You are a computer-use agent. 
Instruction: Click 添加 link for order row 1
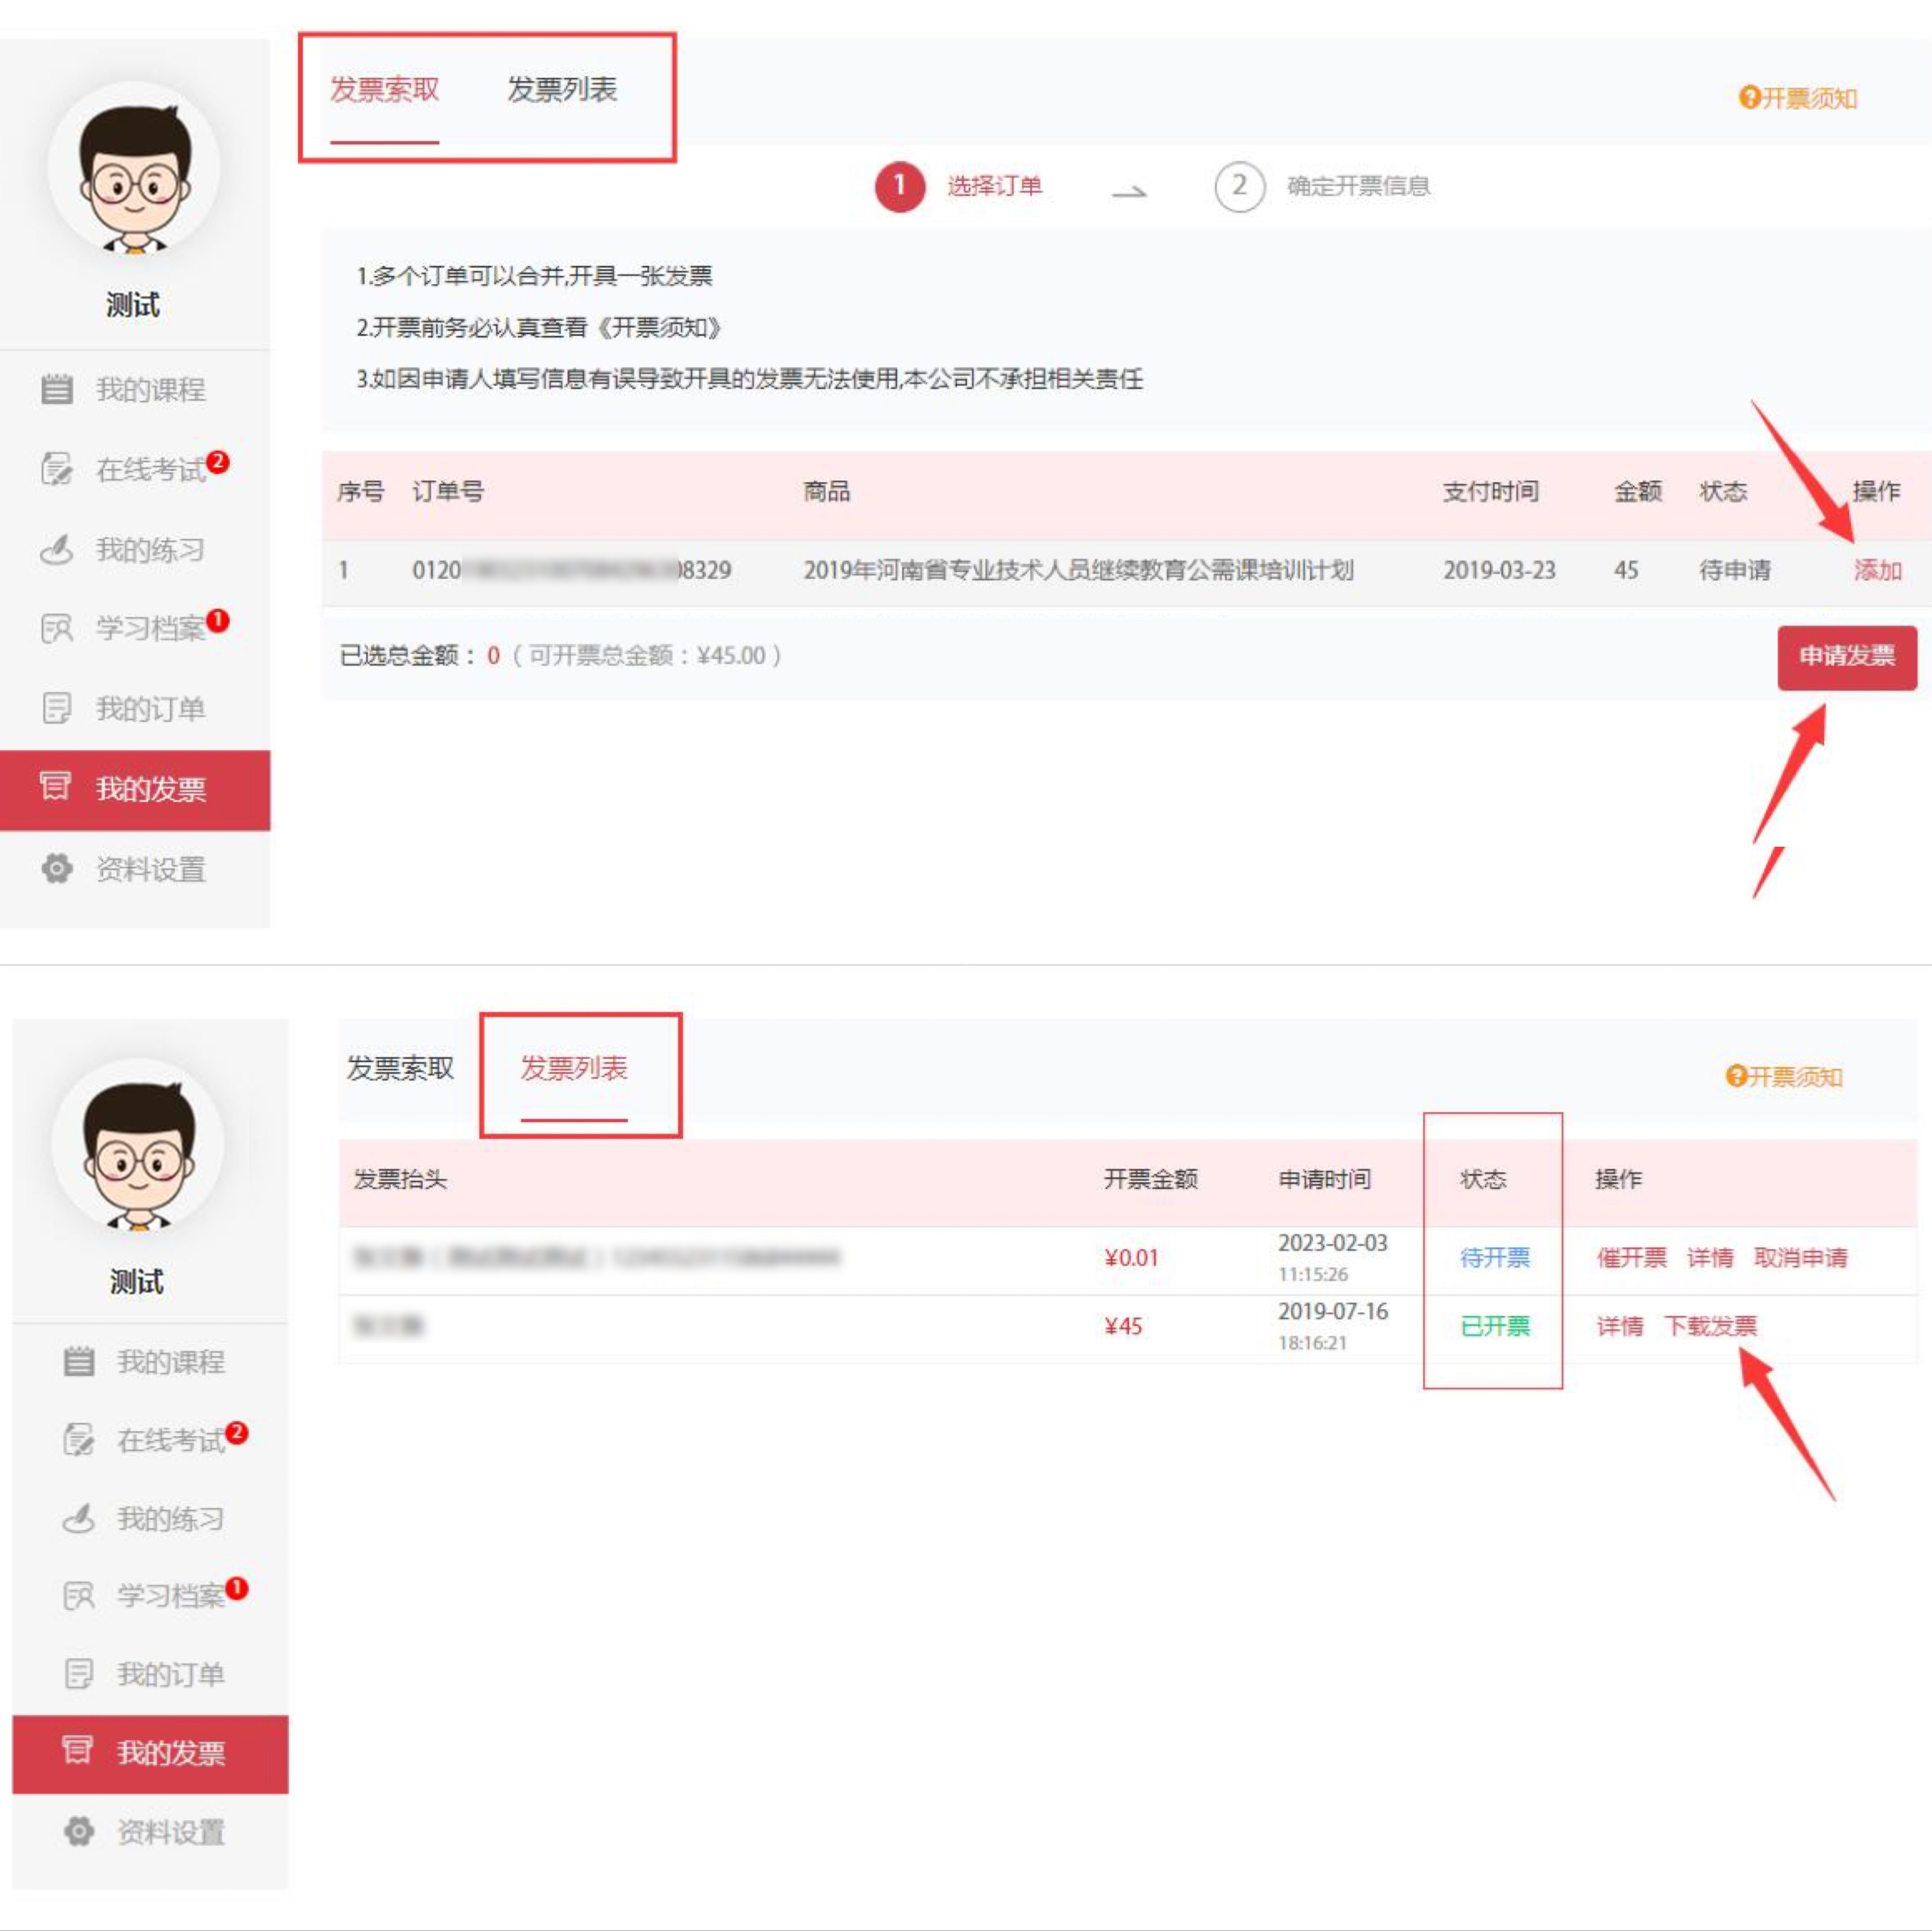(x=1877, y=570)
